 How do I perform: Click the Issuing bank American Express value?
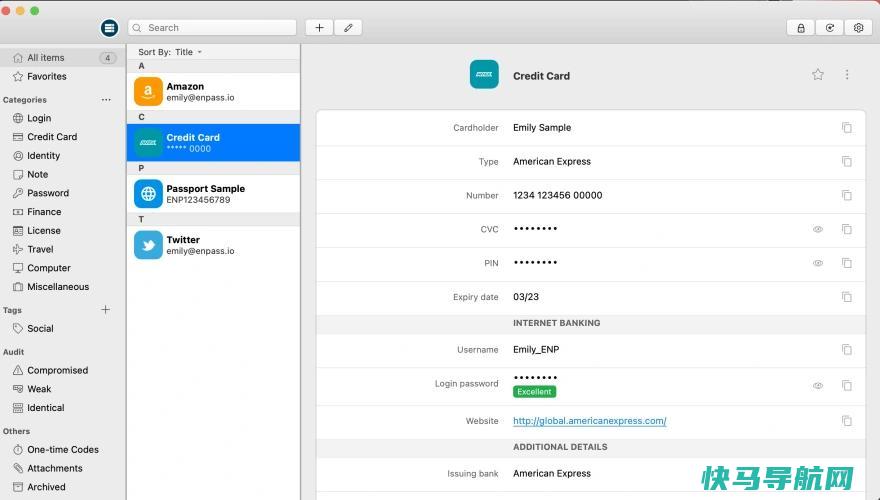pyautogui.click(x=552, y=474)
